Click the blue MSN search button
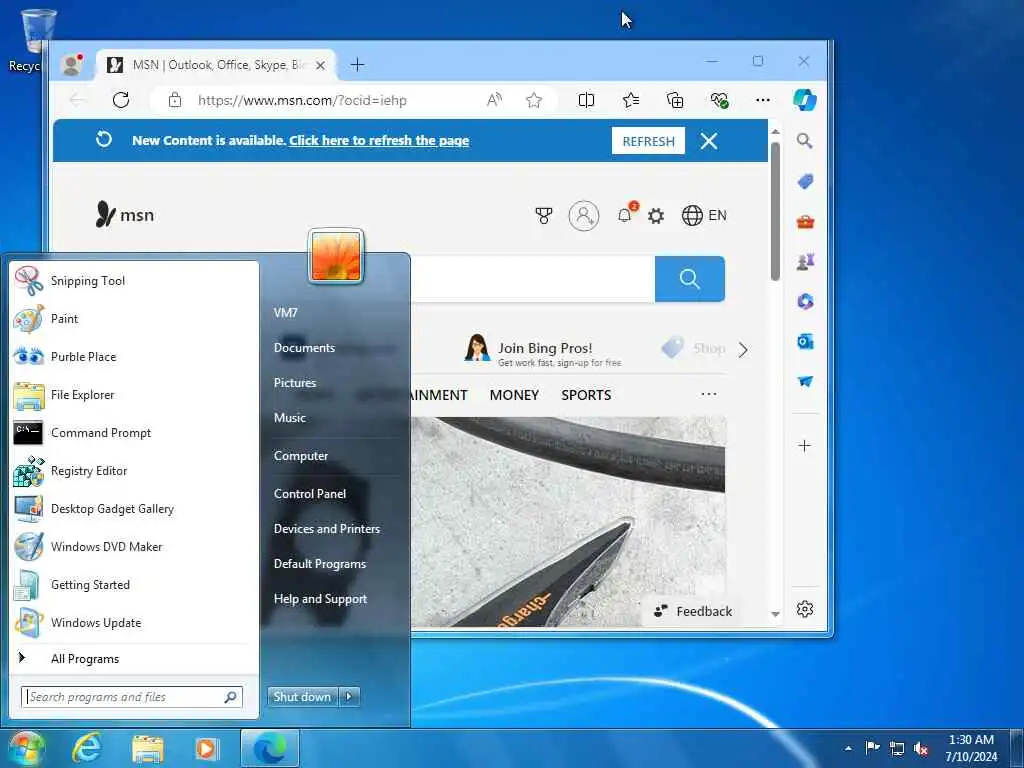Screen dimensions: 1024x768 pos(690,279)
